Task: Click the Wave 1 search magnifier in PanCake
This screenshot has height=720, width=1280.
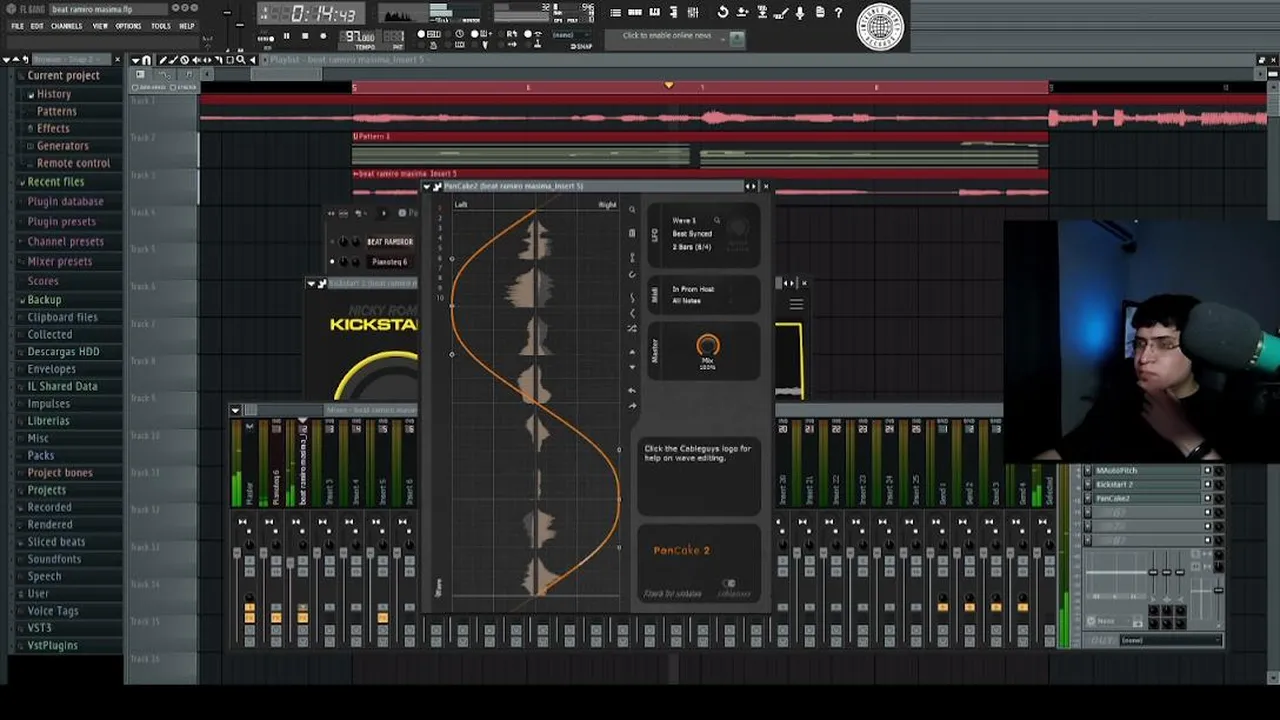Action: pyautogui.click(x=717, y=220)
